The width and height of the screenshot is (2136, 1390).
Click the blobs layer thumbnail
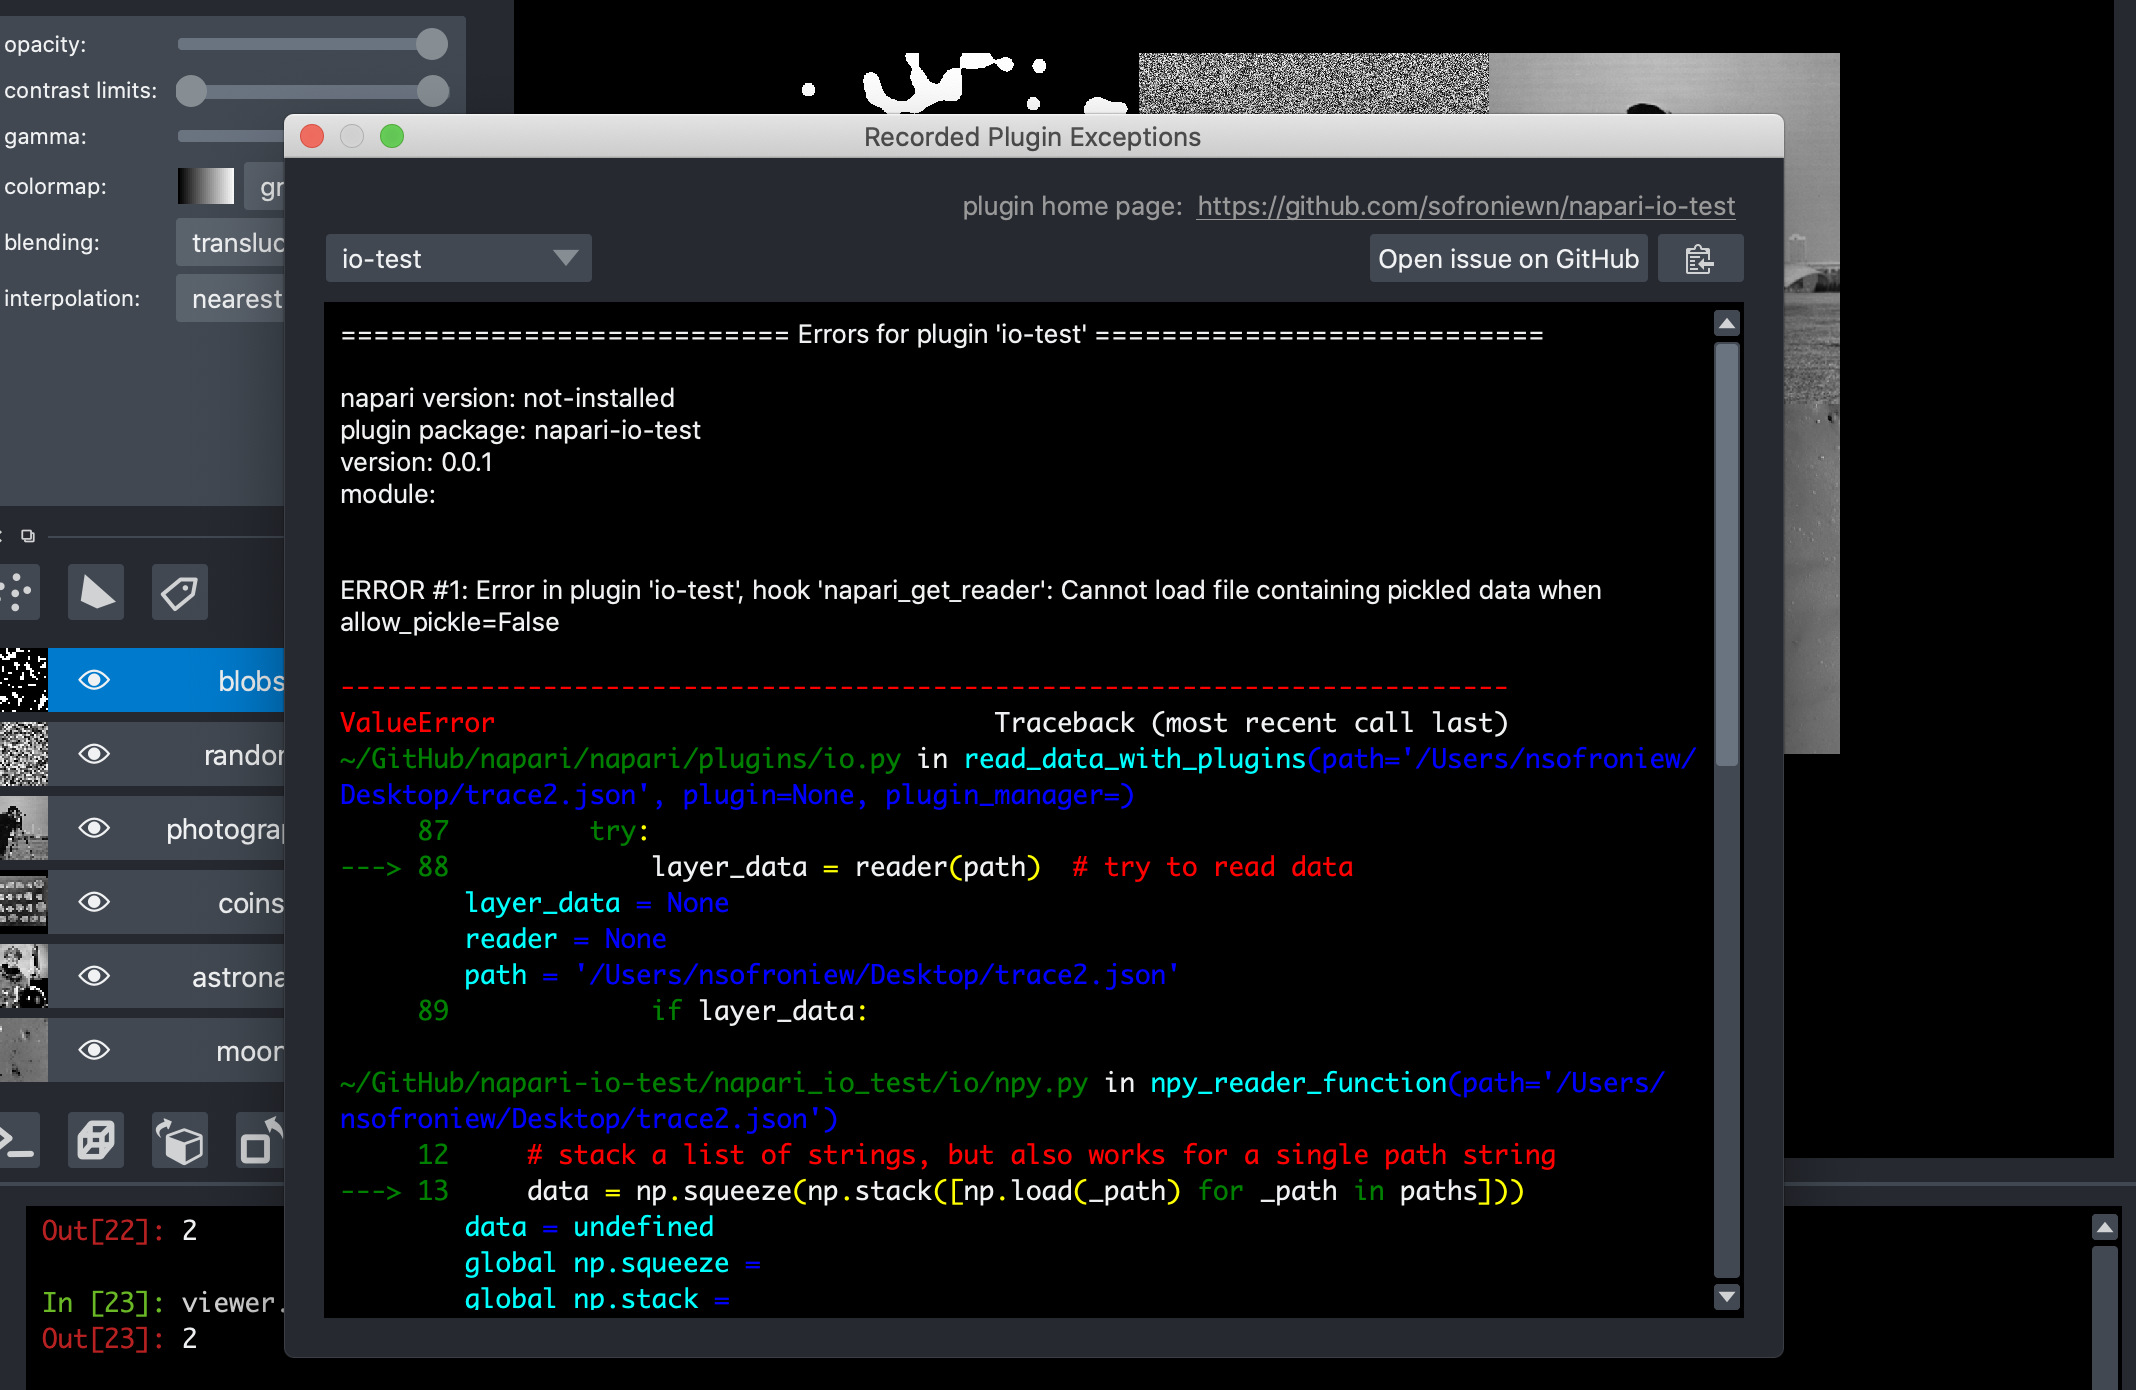24,680
